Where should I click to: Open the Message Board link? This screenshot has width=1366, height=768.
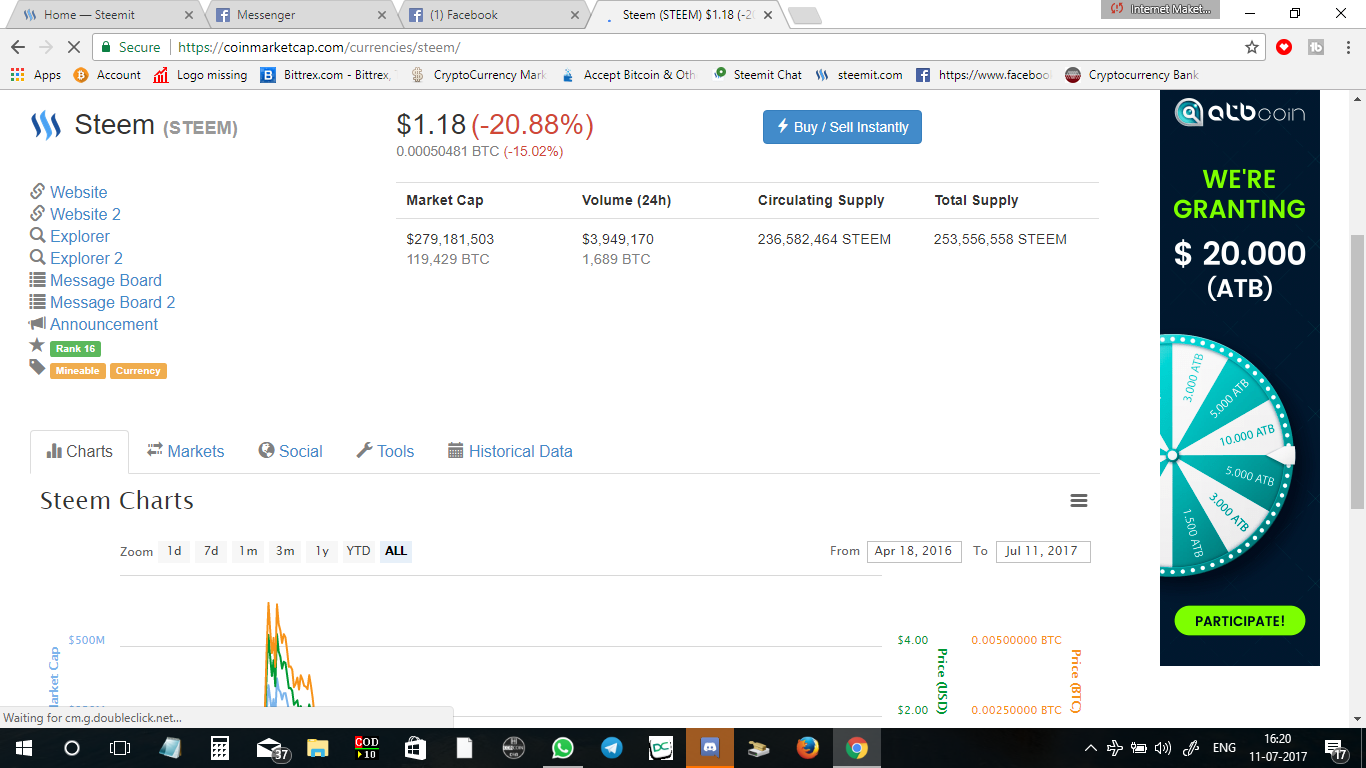tap(106, 280)
